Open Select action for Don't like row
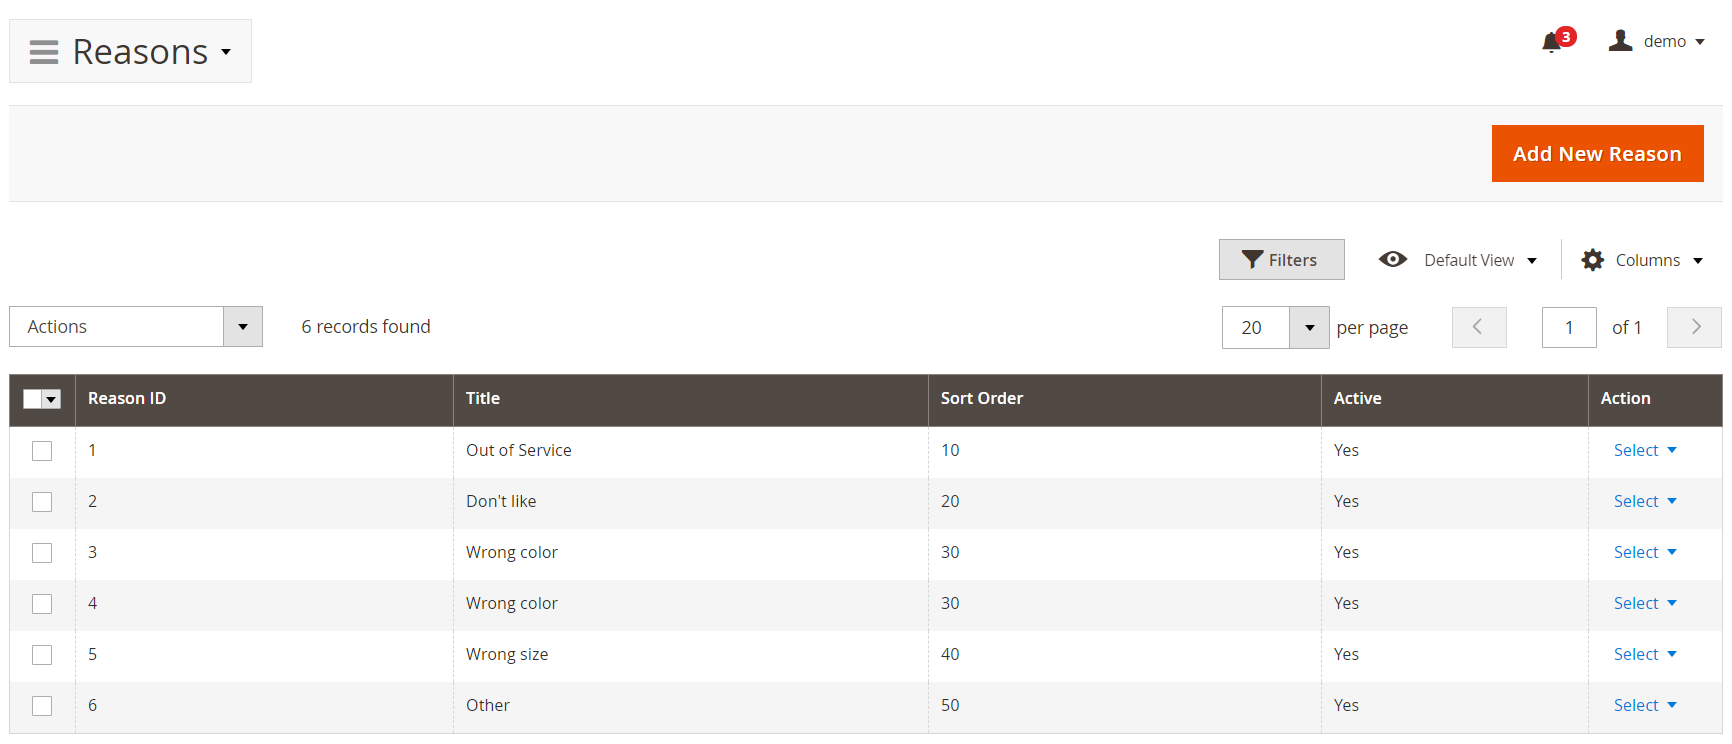 pyautogui.click(x=1644, y=502)
